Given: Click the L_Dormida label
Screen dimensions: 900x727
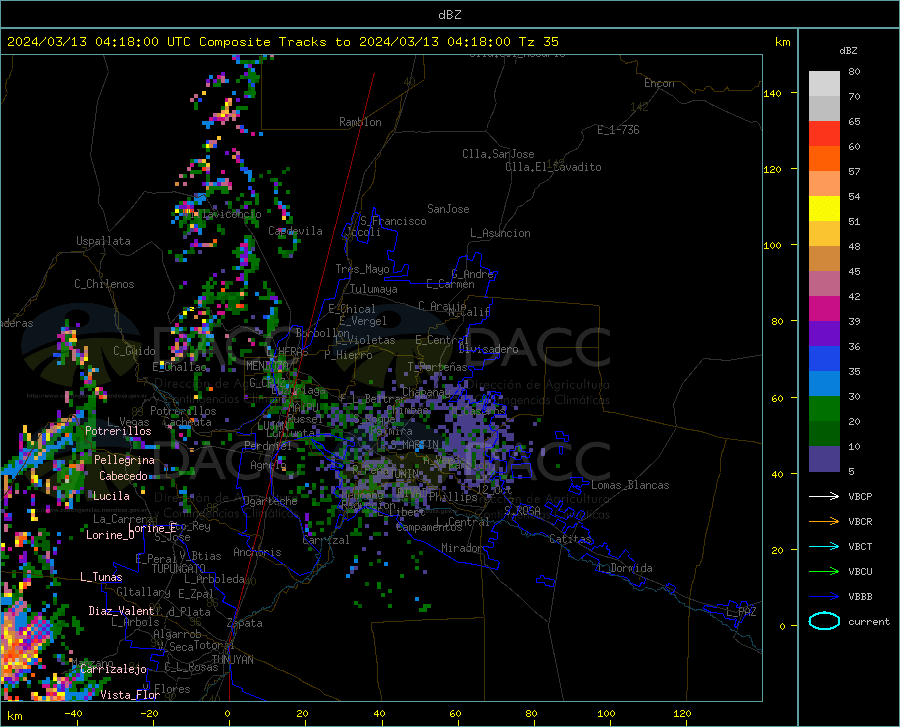Looking at the screenshot, I should point(624,568).
